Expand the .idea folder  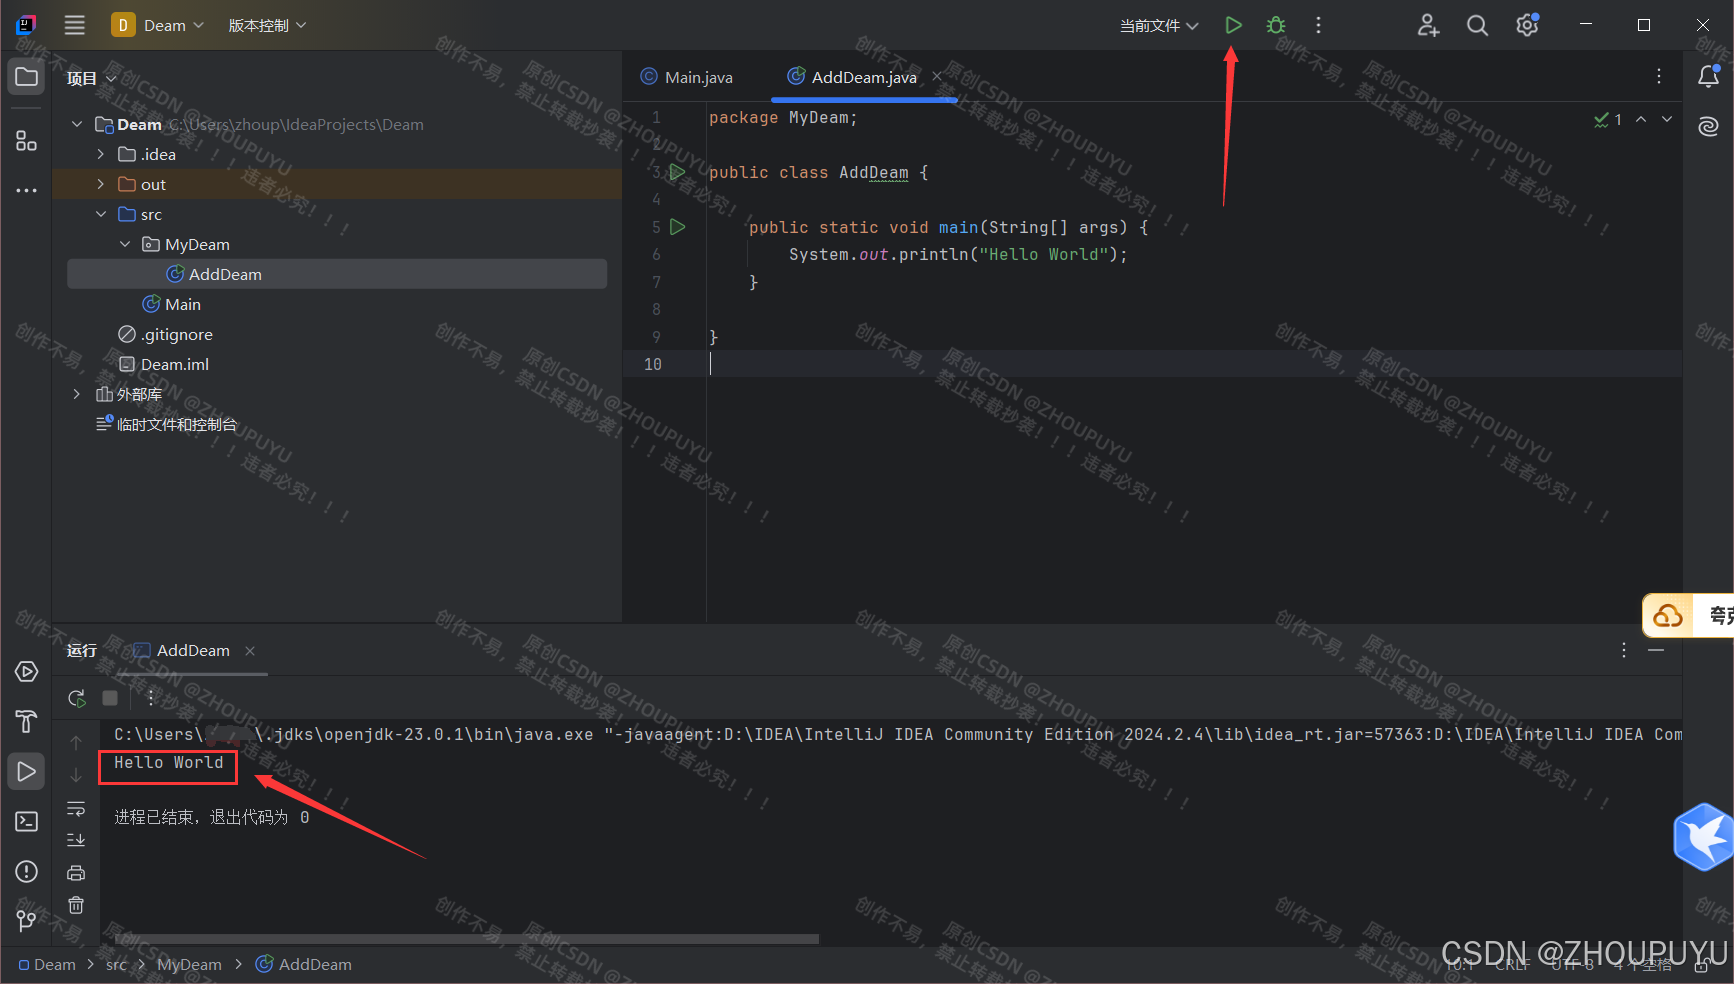tap(101, 154)
